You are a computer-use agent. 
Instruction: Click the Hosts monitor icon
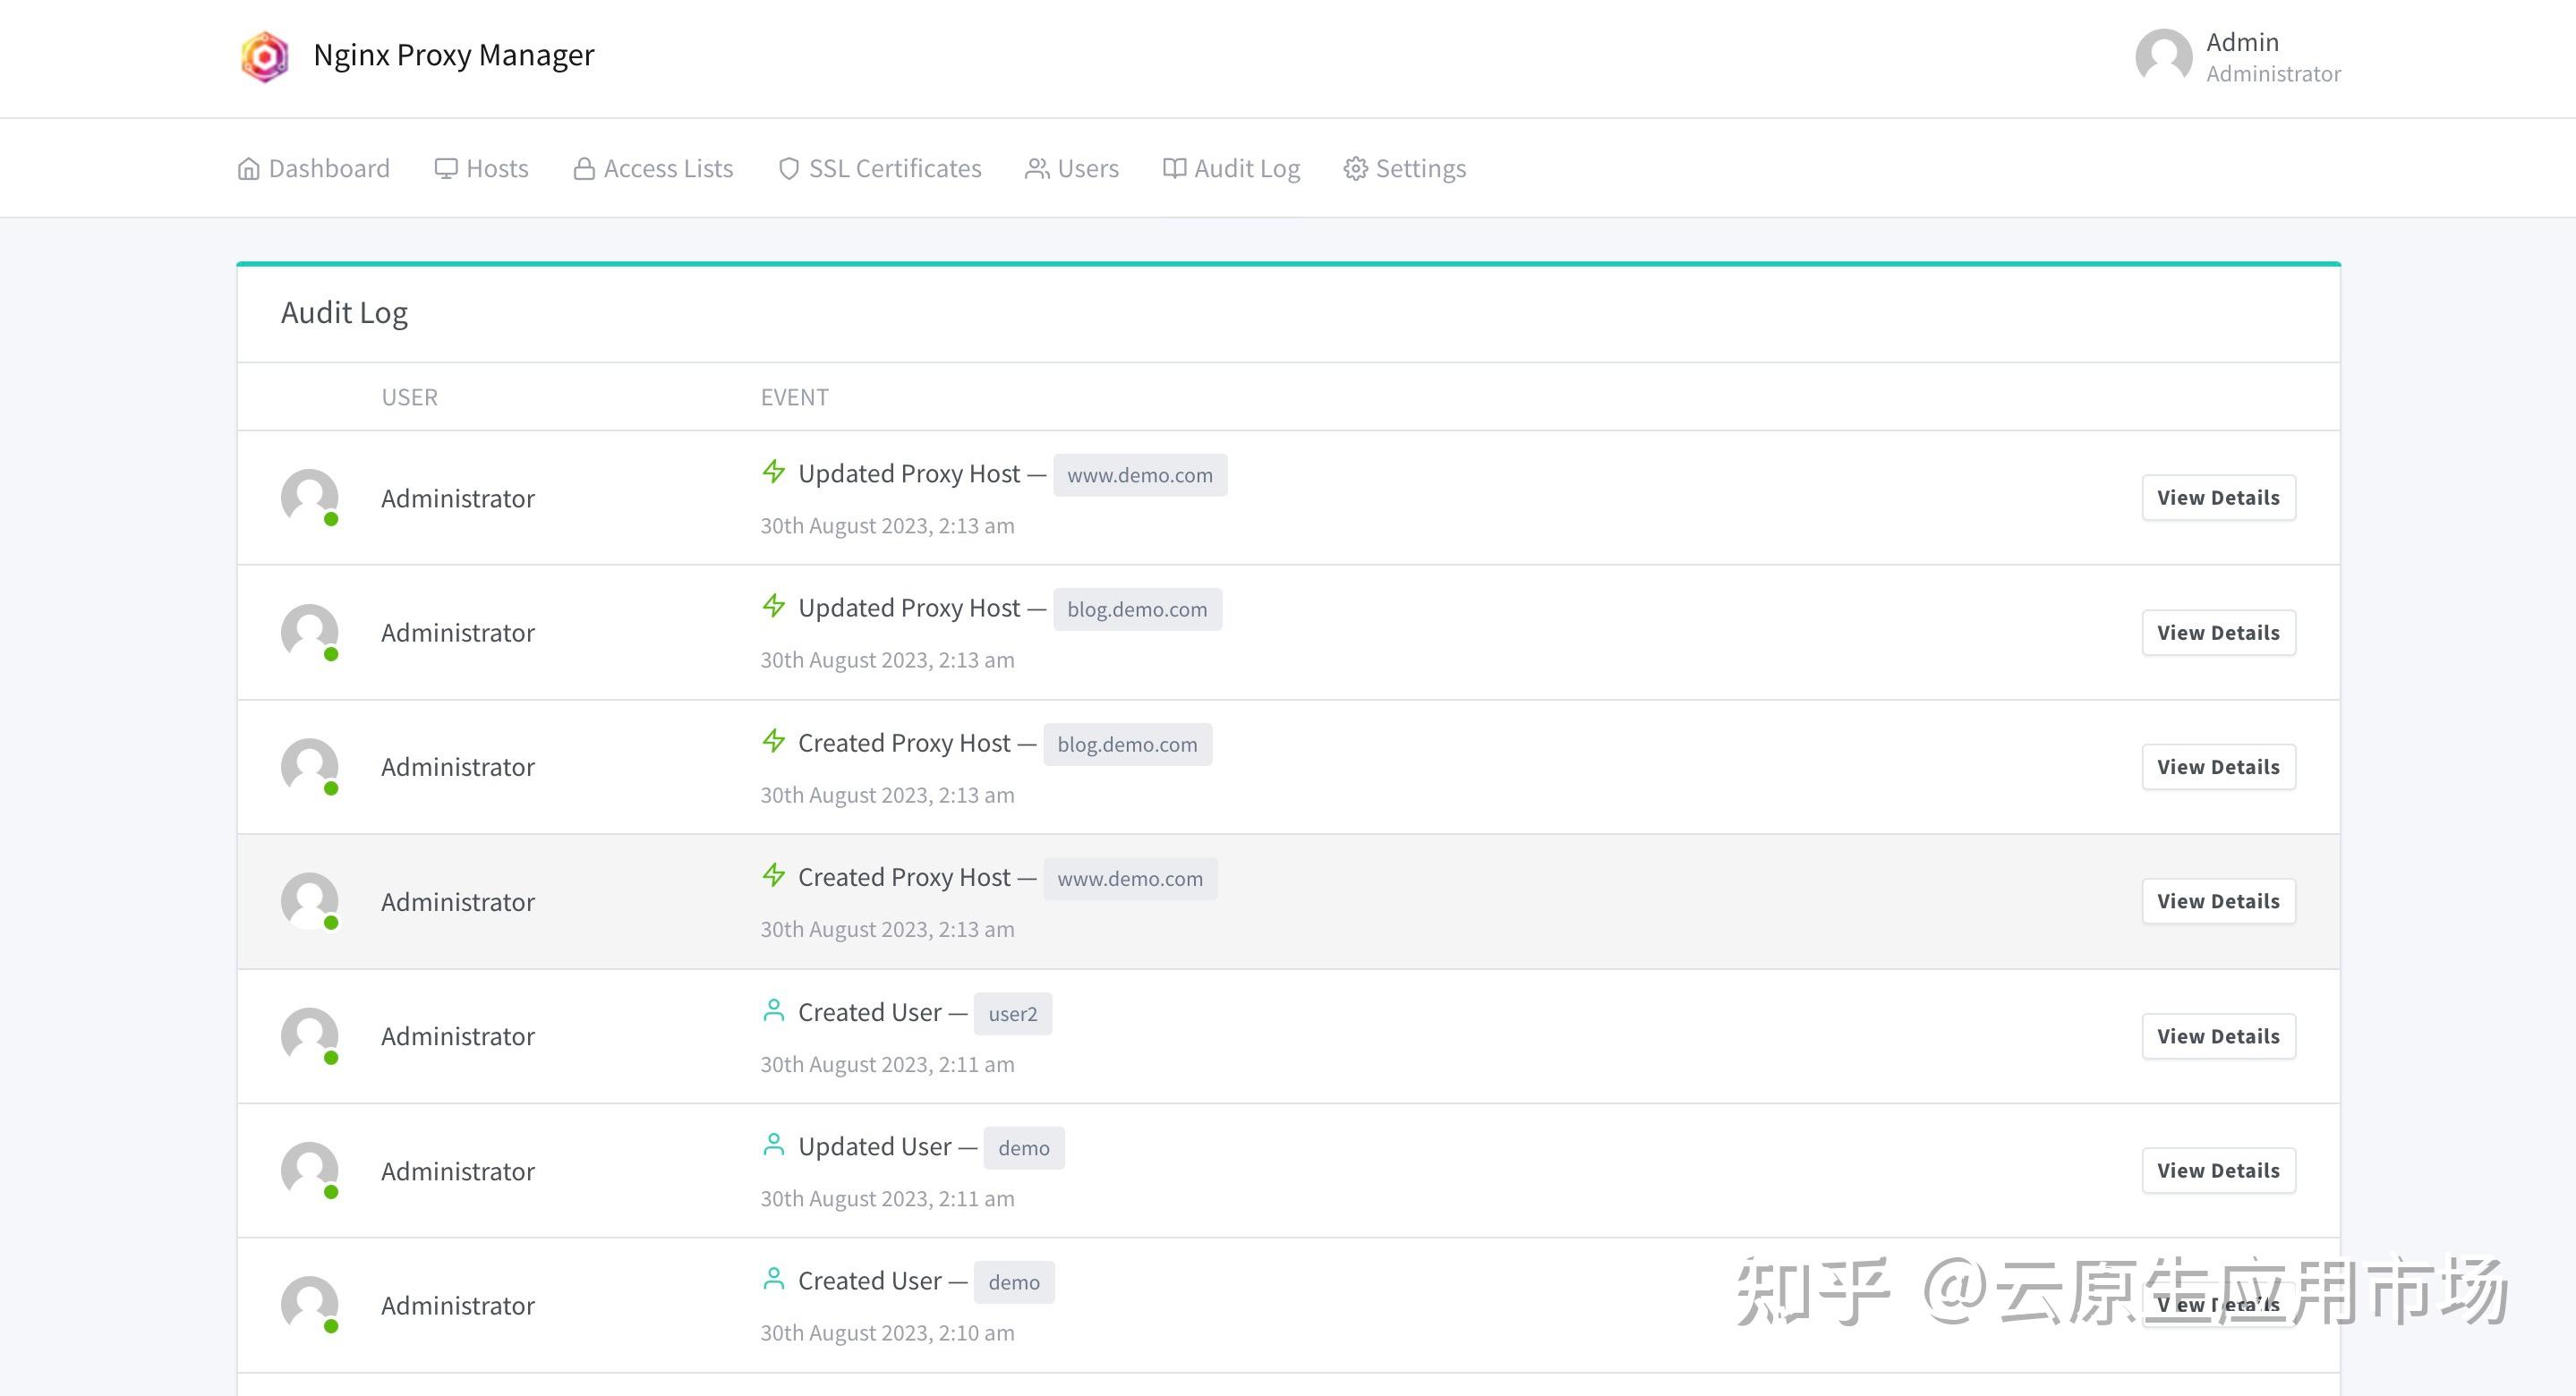pyautogui.click(x=446, y=169)
